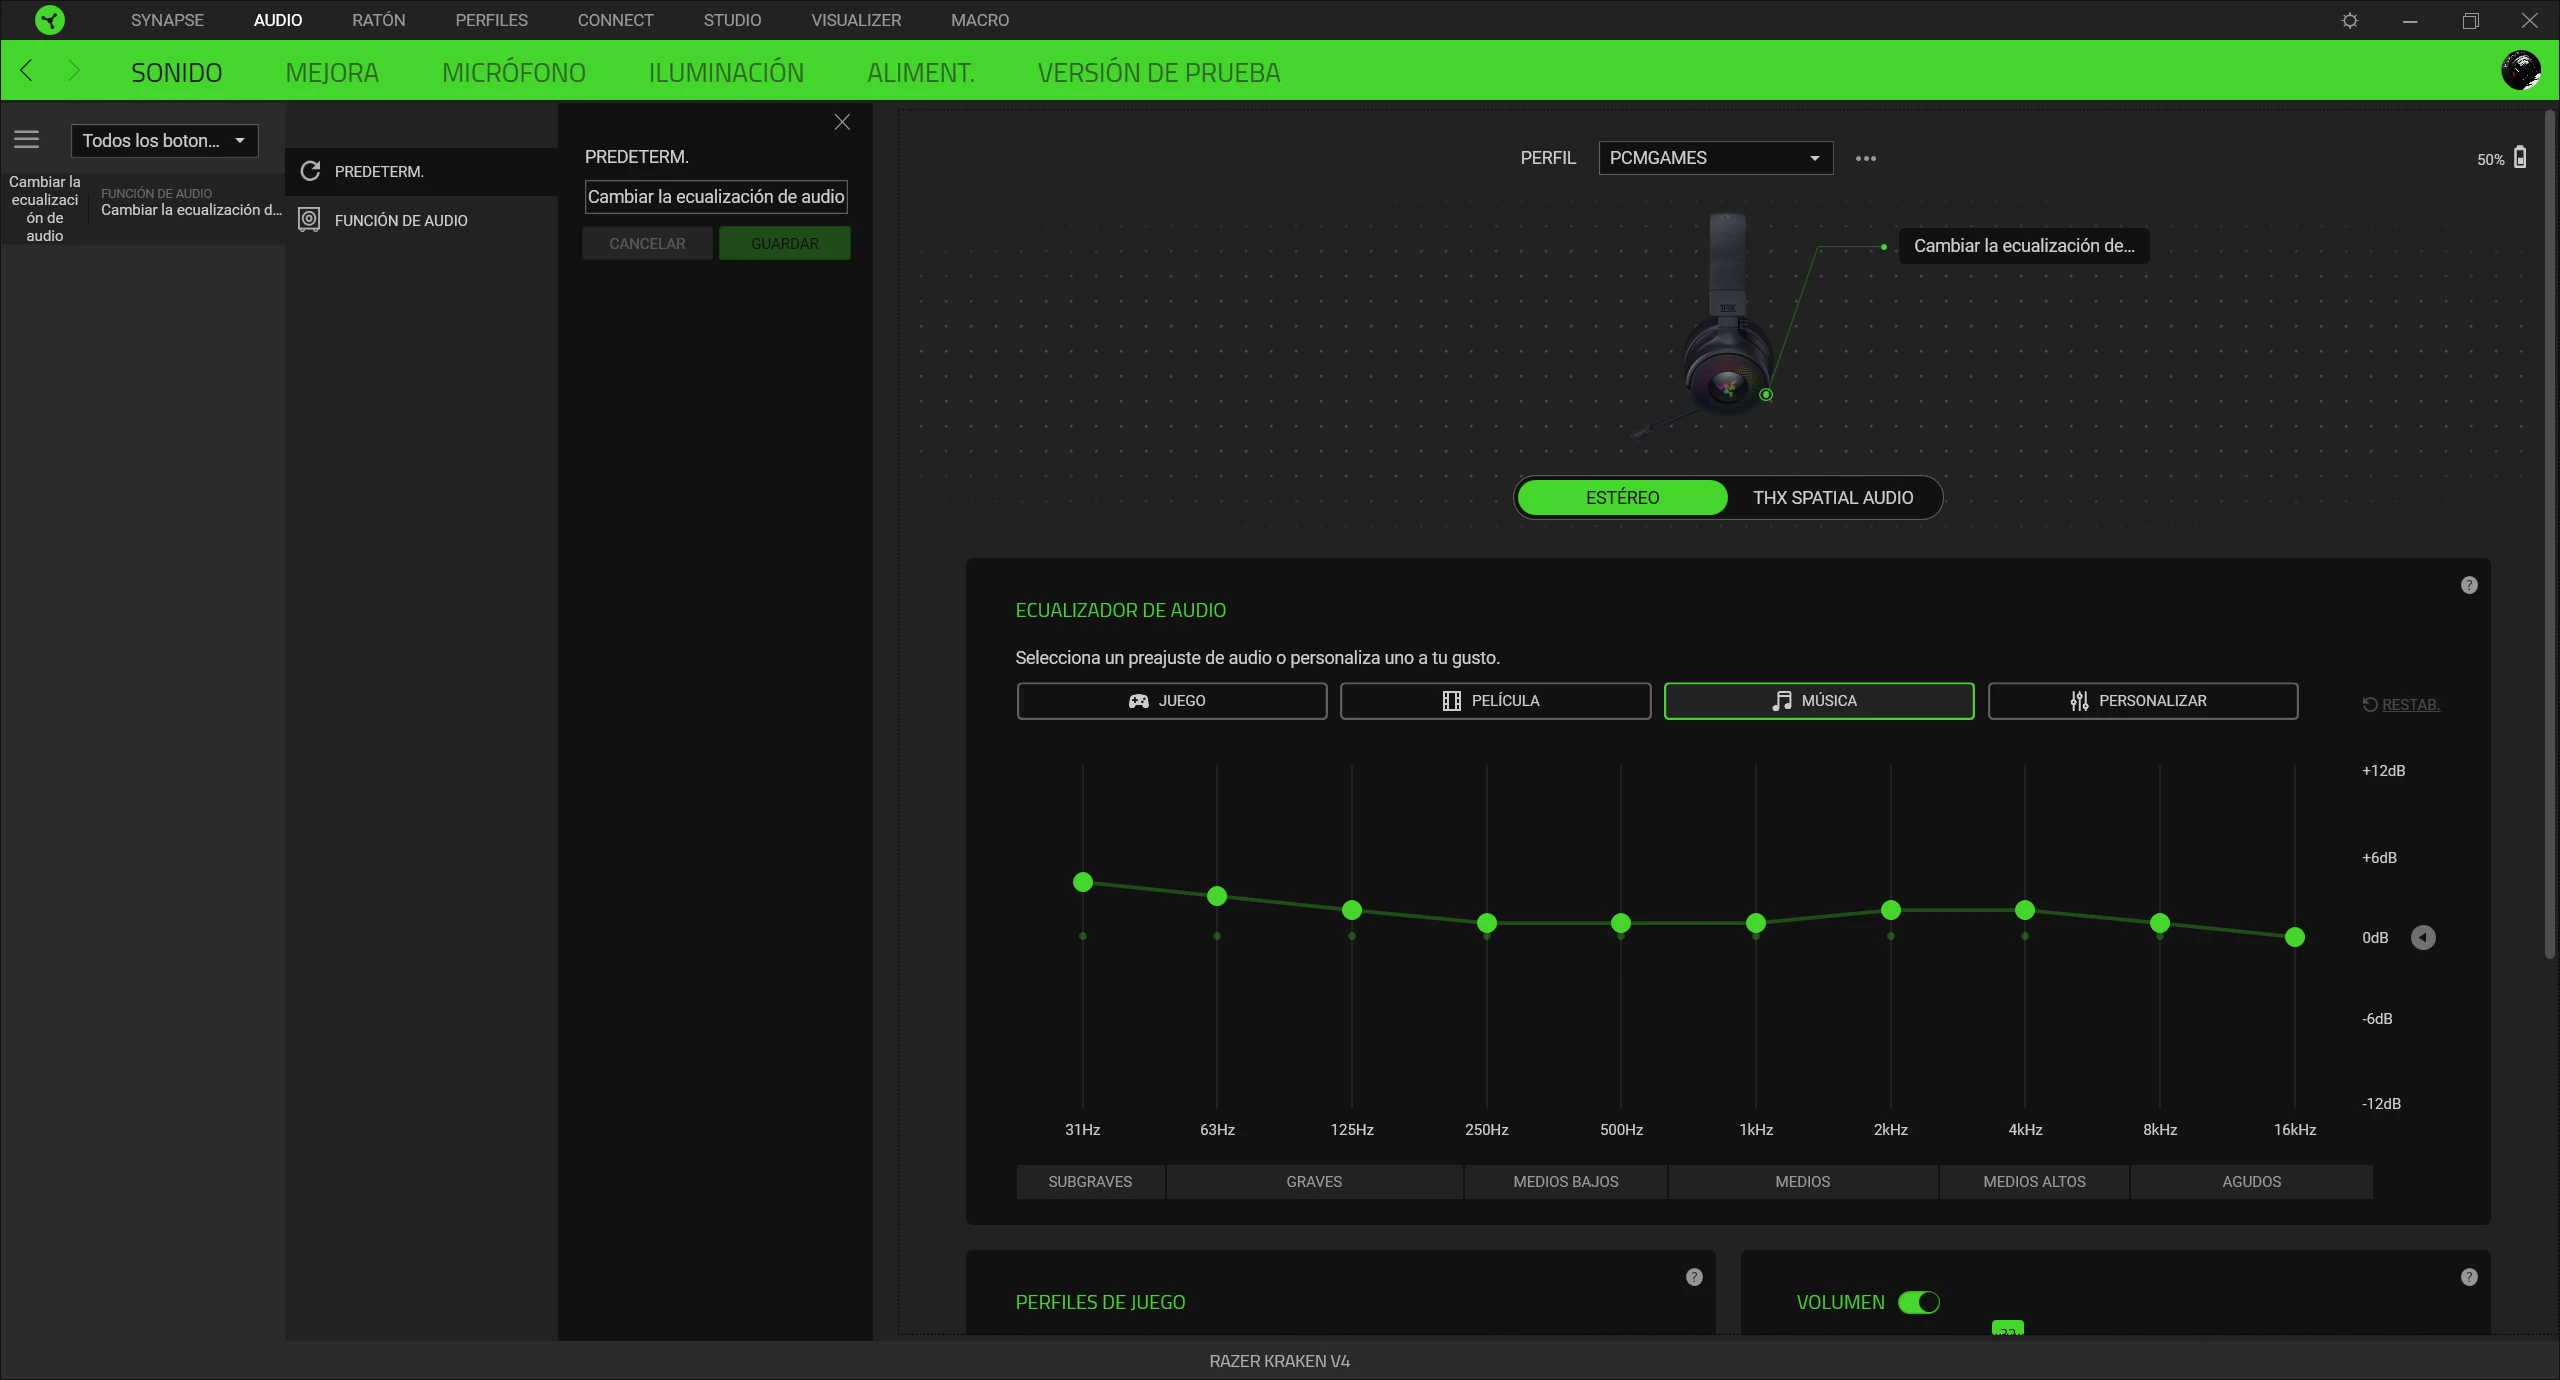Click the Razer logo icon
Image resolution: width=2560 pixels, height=1380 pixels.
tap(49, 20)
